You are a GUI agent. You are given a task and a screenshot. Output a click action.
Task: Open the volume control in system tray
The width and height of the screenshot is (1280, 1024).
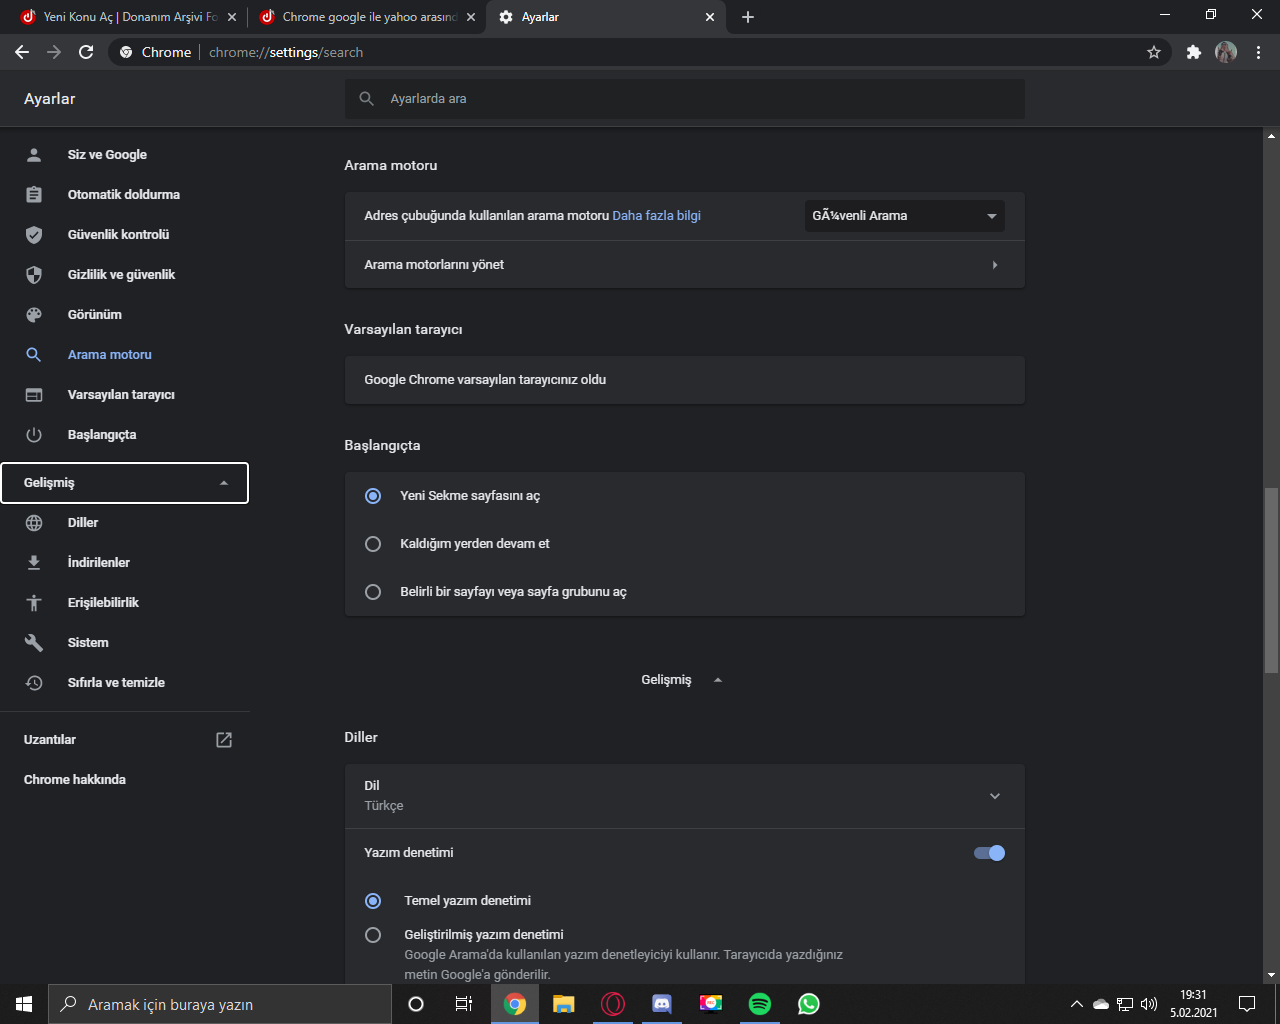[x=1148, y=1004]
